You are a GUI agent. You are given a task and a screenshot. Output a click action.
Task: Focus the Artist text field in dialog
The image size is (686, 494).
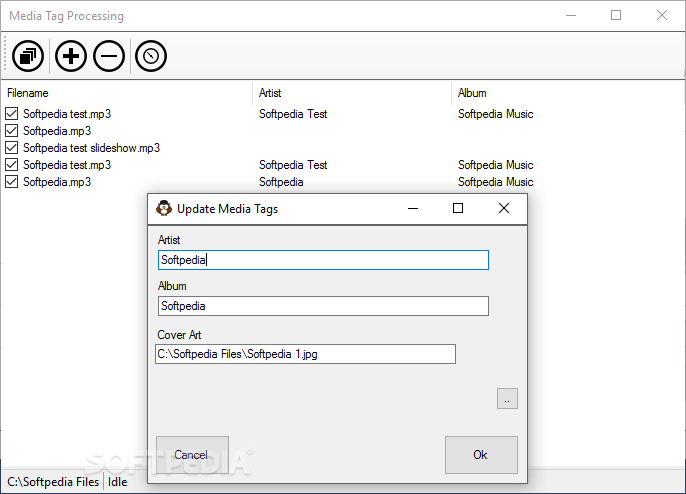323,260
